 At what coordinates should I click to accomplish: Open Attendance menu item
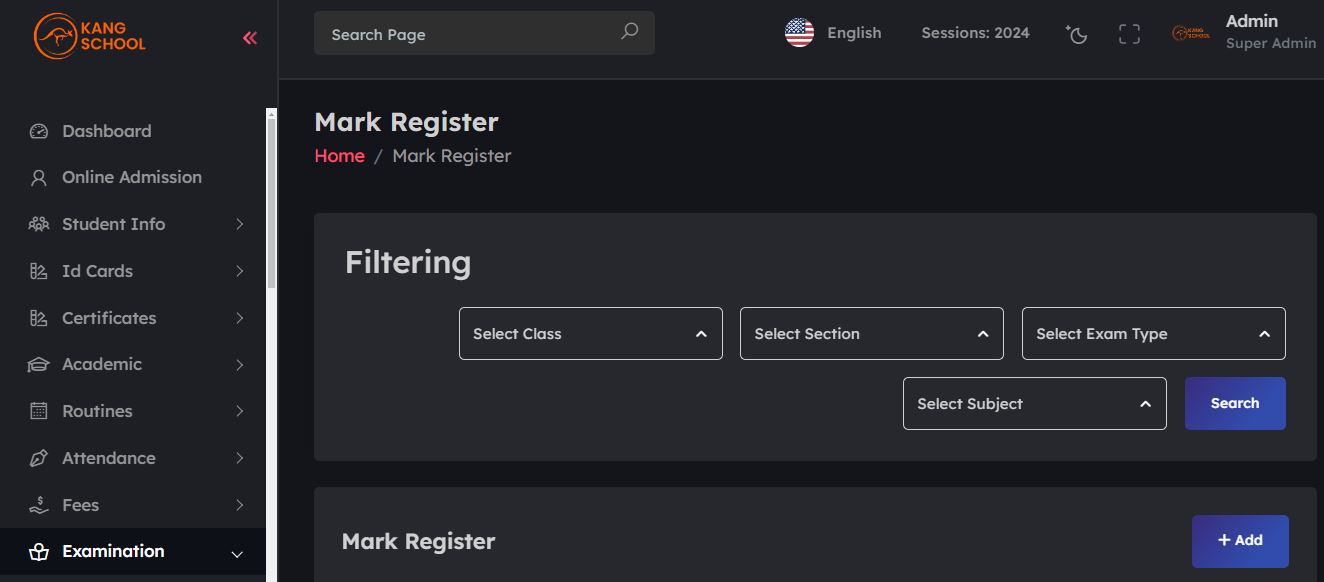(x=133, y=458)
